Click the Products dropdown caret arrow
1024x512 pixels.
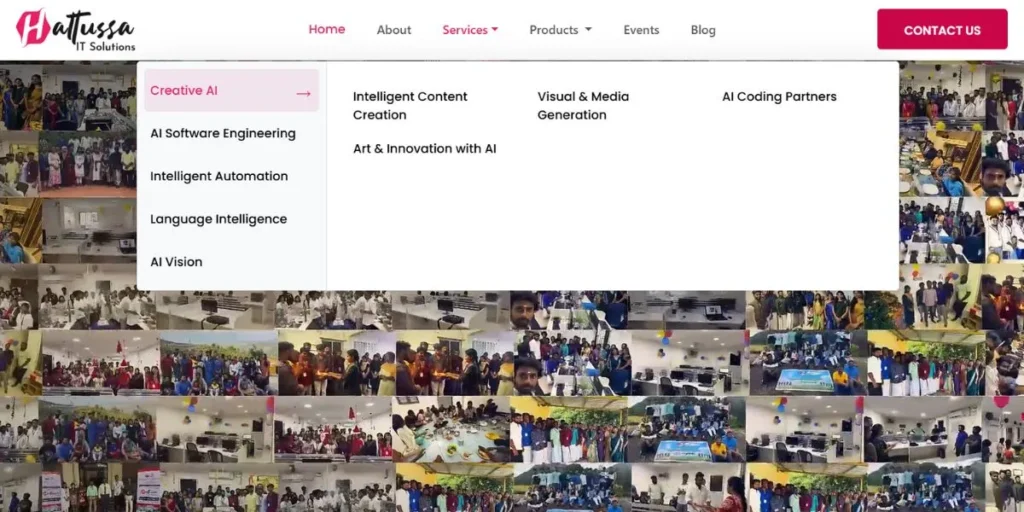coord(588,30)
